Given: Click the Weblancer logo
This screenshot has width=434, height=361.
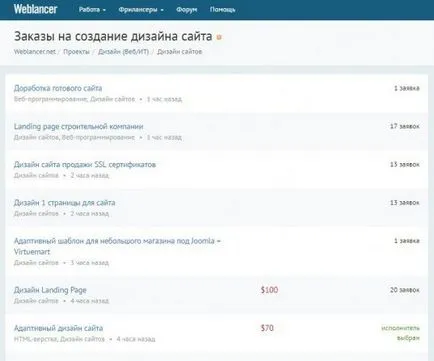Looking at the screenshot, I should tap(35, 9).
